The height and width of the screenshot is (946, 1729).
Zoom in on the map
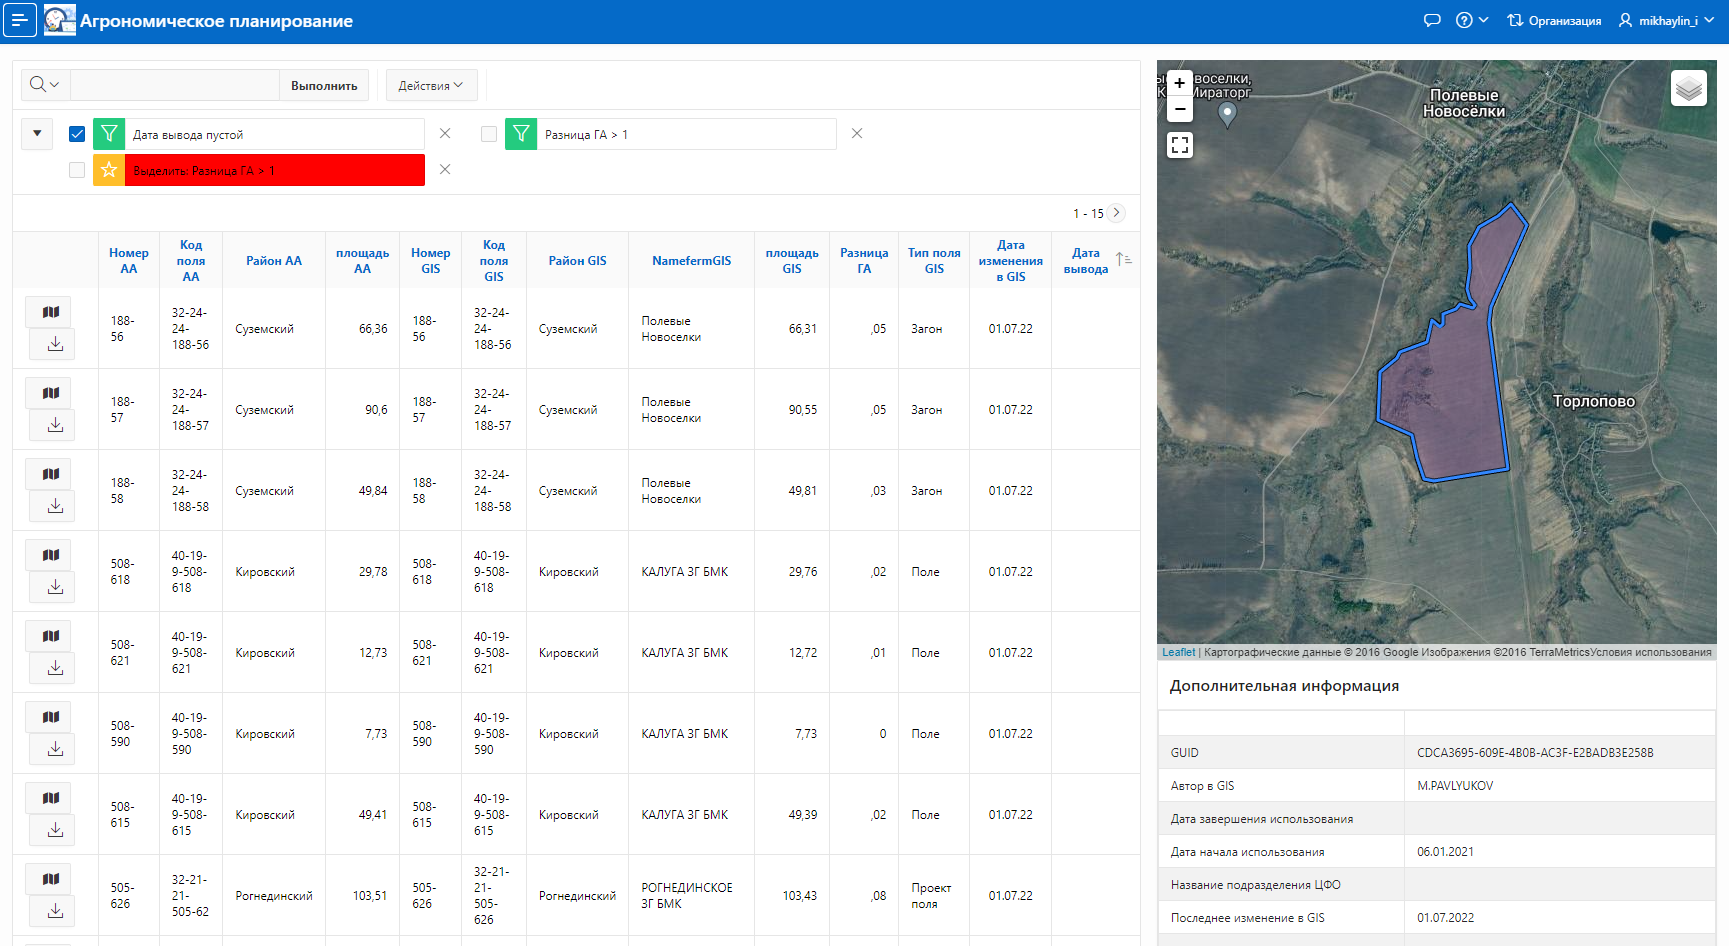pos(1180,83)
